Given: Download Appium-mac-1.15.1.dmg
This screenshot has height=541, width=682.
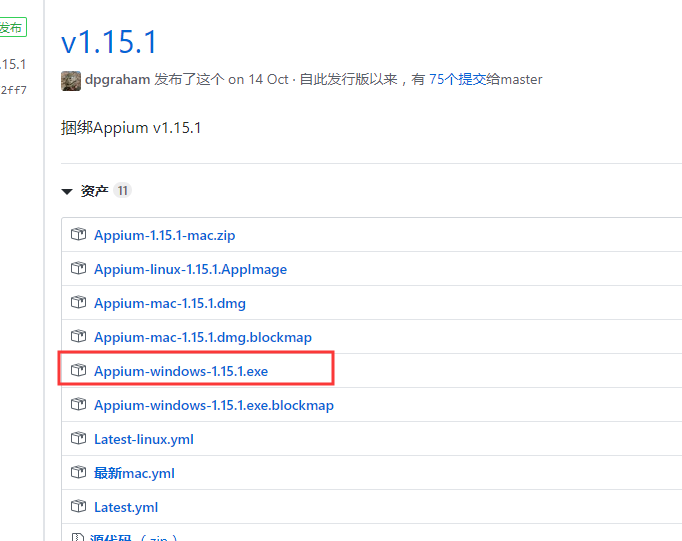Looking at the screenshot, I should (170, 303).
